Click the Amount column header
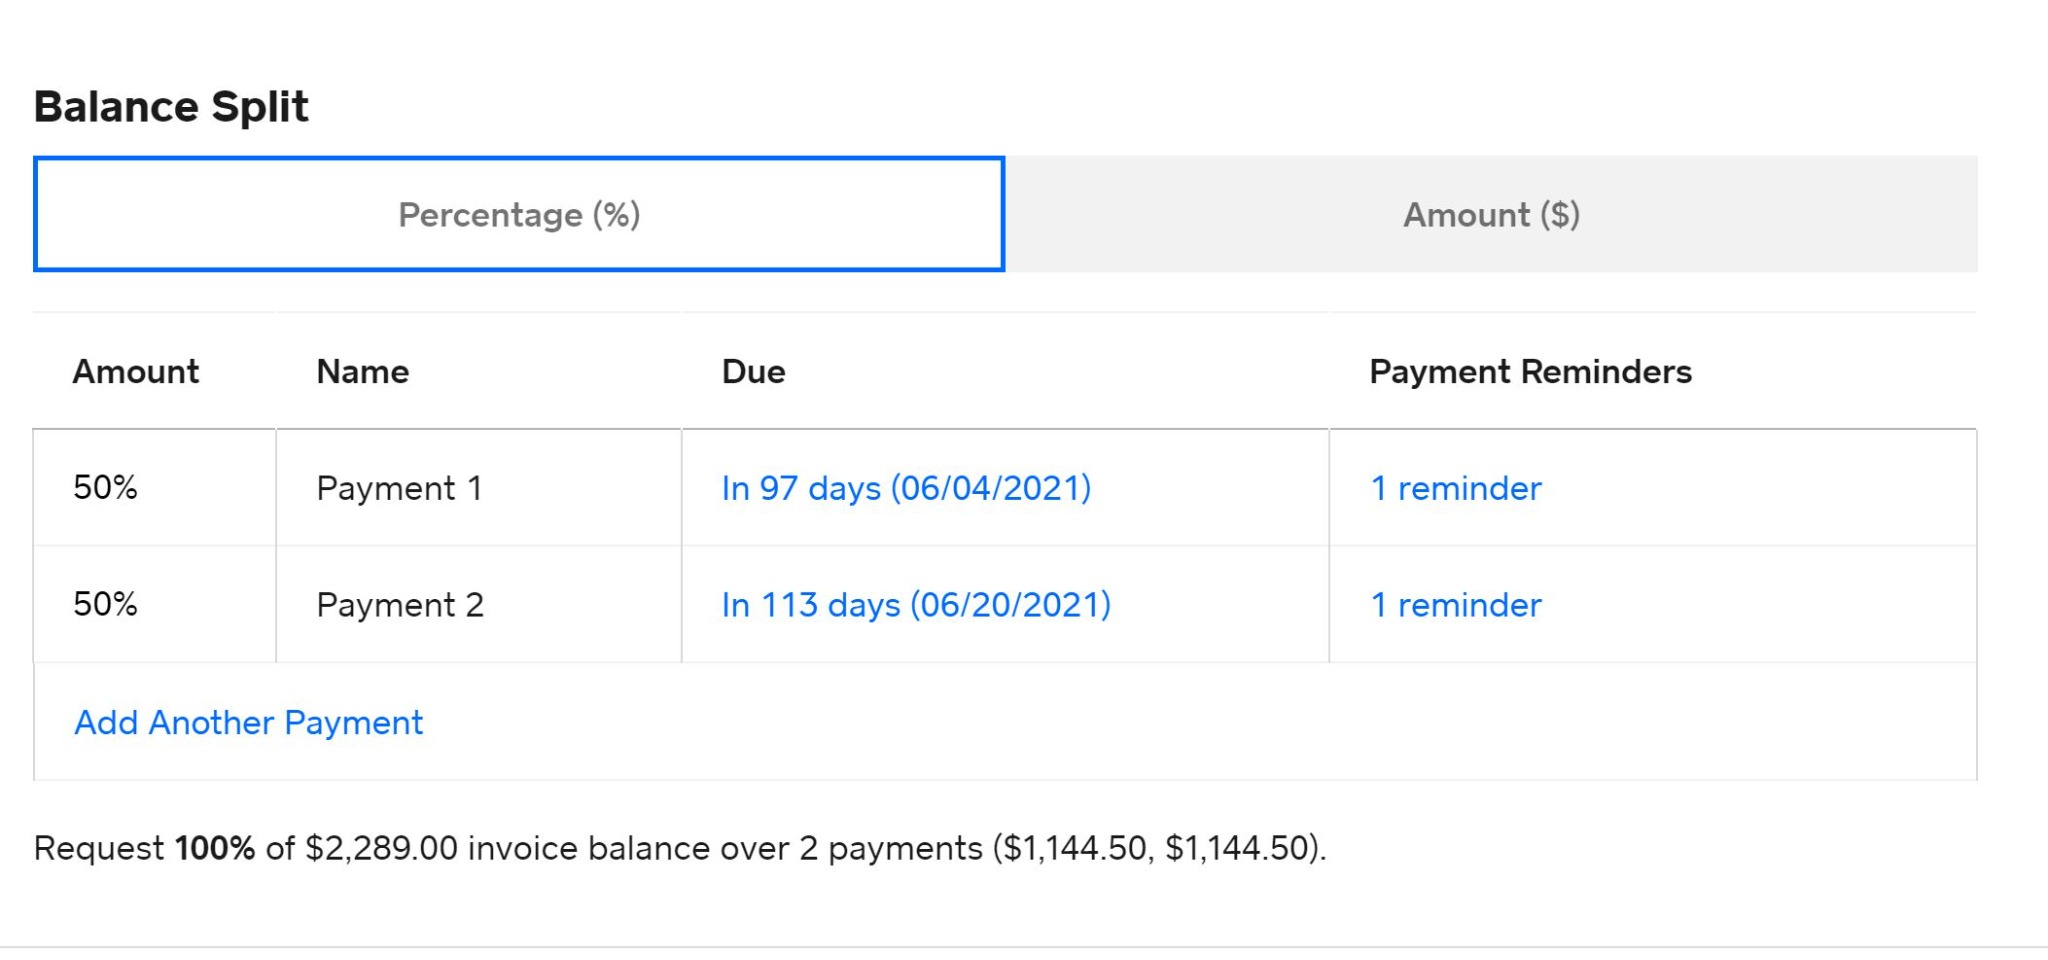This screenshot has height=960, width=2048. coord(136,371)
